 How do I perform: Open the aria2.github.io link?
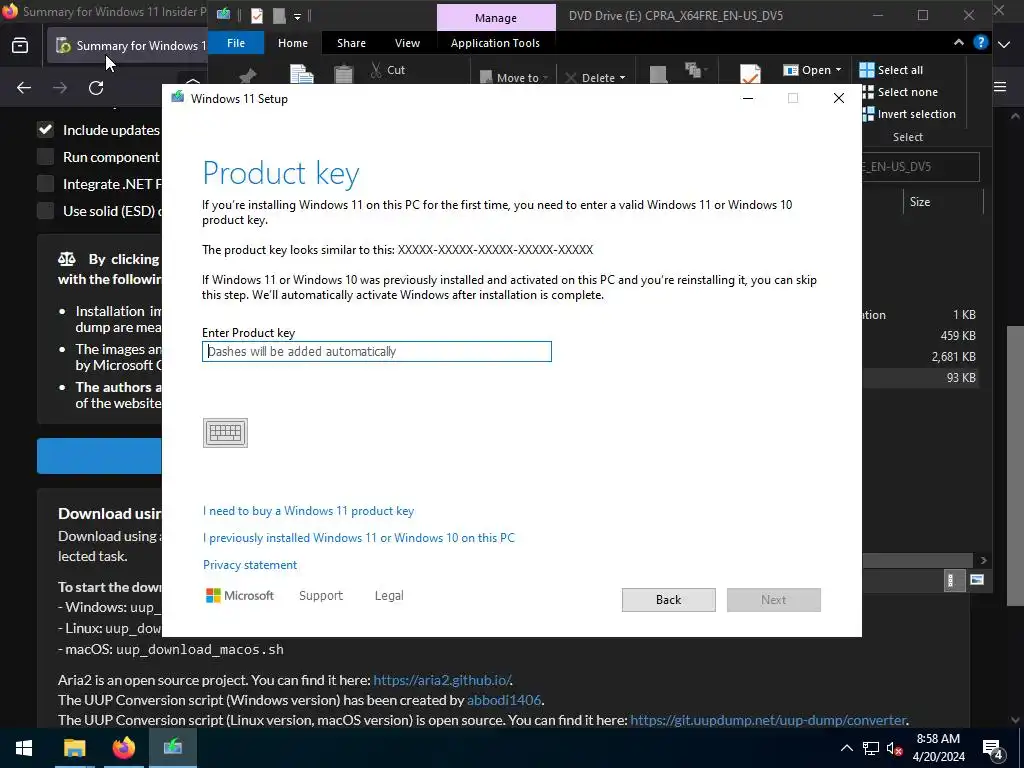pos(442,680)
